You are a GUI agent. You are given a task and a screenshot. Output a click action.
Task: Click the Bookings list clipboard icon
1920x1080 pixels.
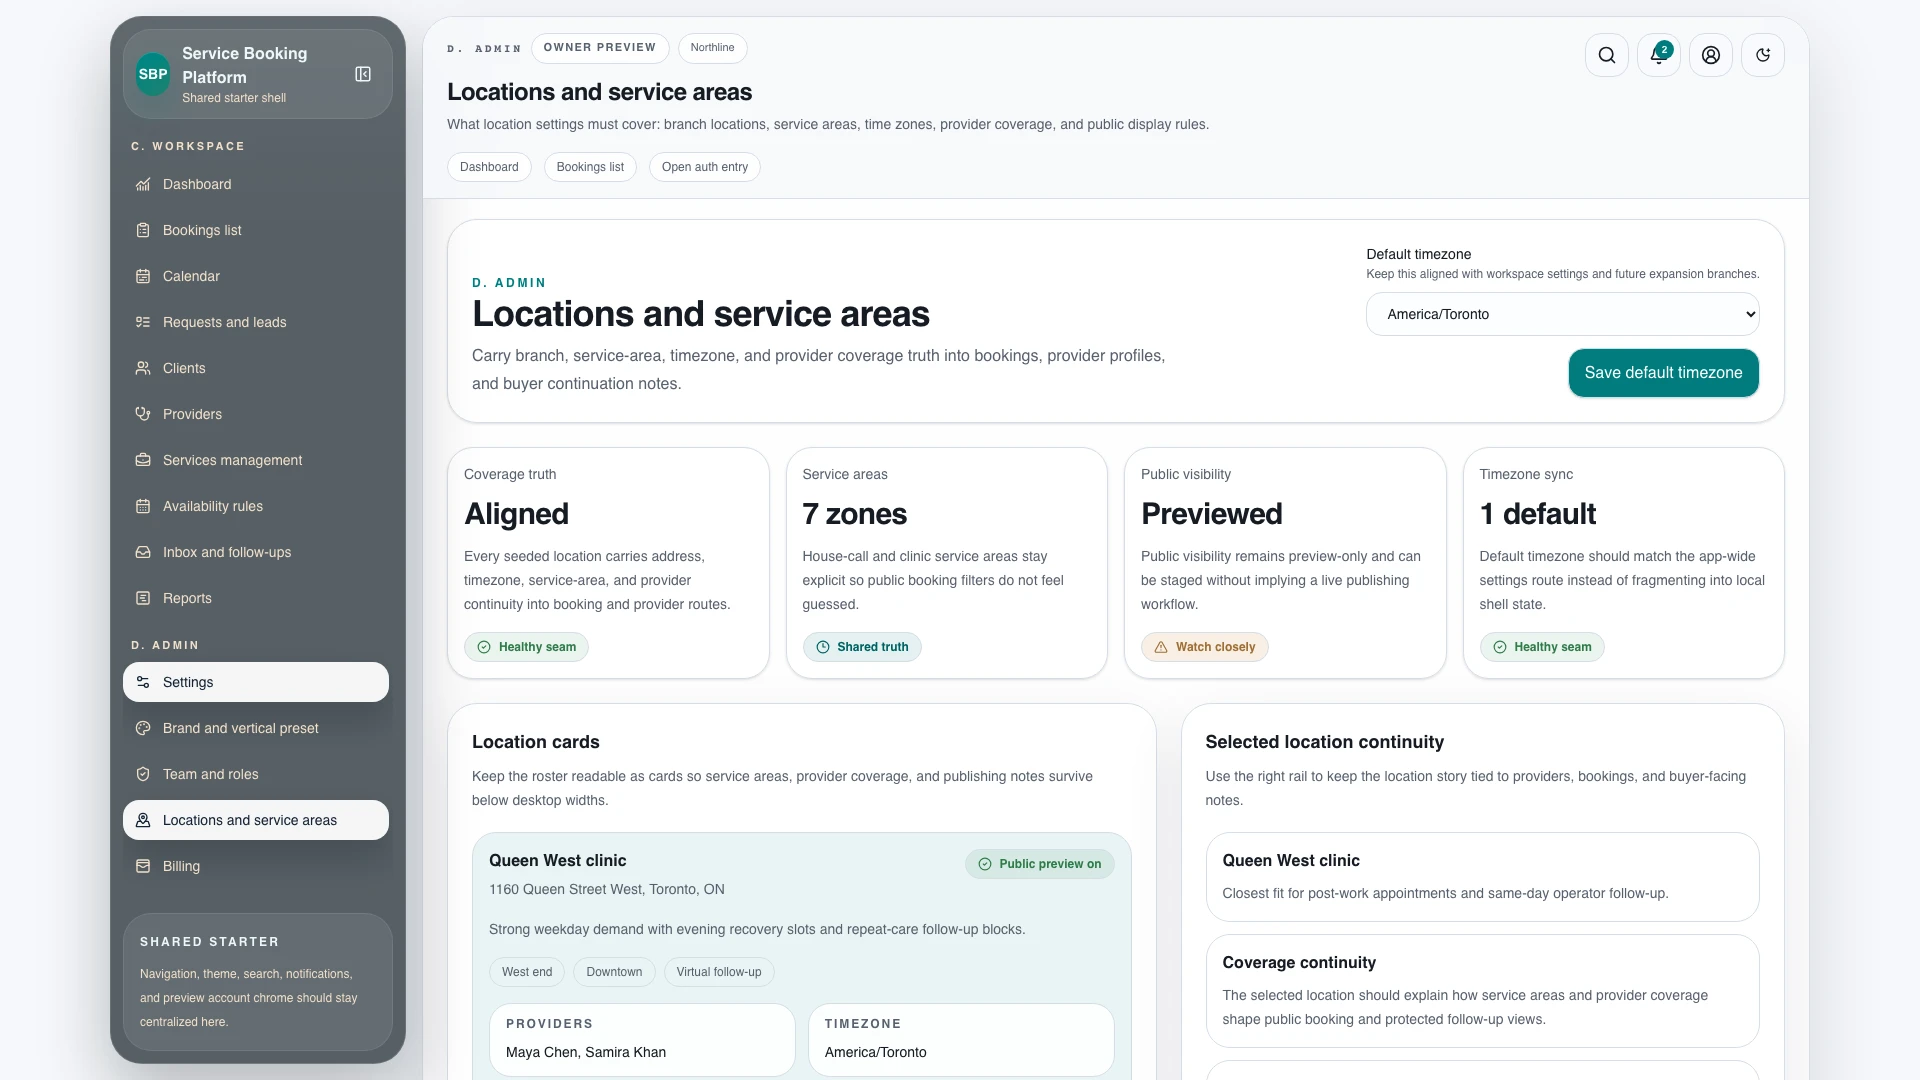(x=143, y=230)
